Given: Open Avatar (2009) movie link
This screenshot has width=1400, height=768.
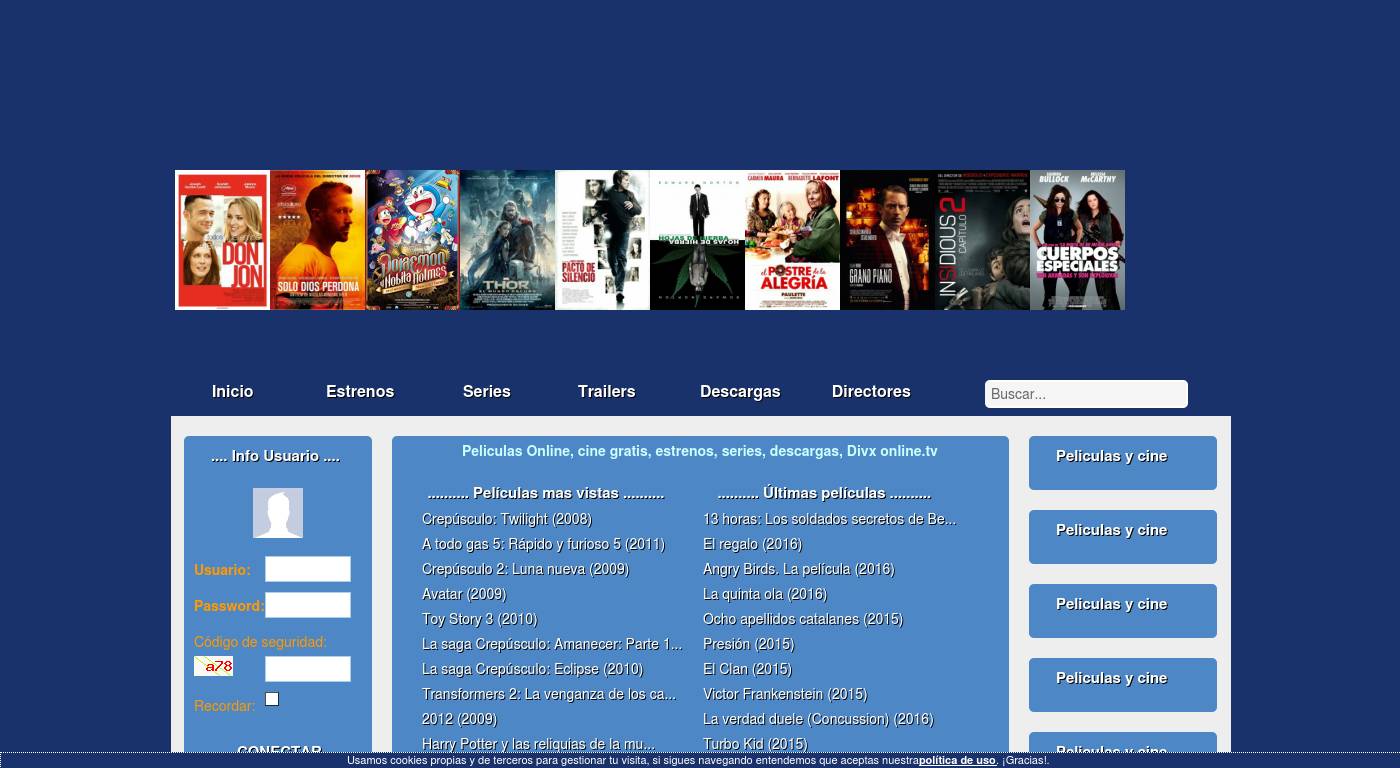Looking at the screenshot, I should [464, 594].
